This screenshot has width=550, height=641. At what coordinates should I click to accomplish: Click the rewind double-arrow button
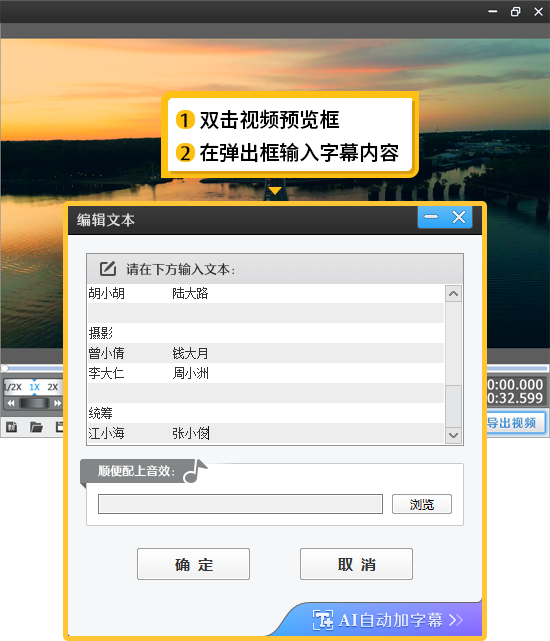tap(11, 403)
